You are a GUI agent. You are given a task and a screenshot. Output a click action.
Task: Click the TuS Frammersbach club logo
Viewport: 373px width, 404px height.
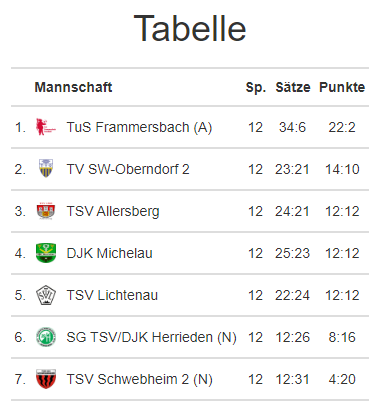46,127
